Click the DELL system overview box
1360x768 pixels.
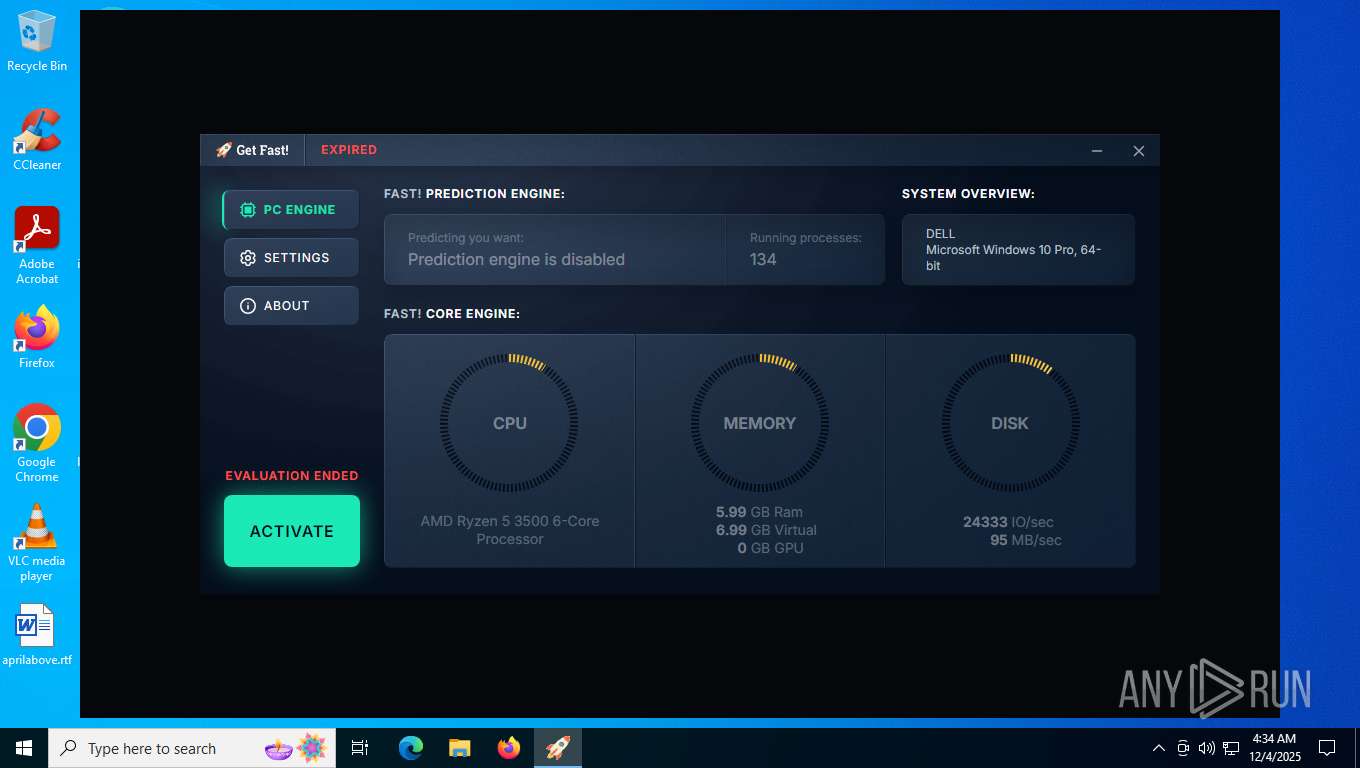[1018, 250]
